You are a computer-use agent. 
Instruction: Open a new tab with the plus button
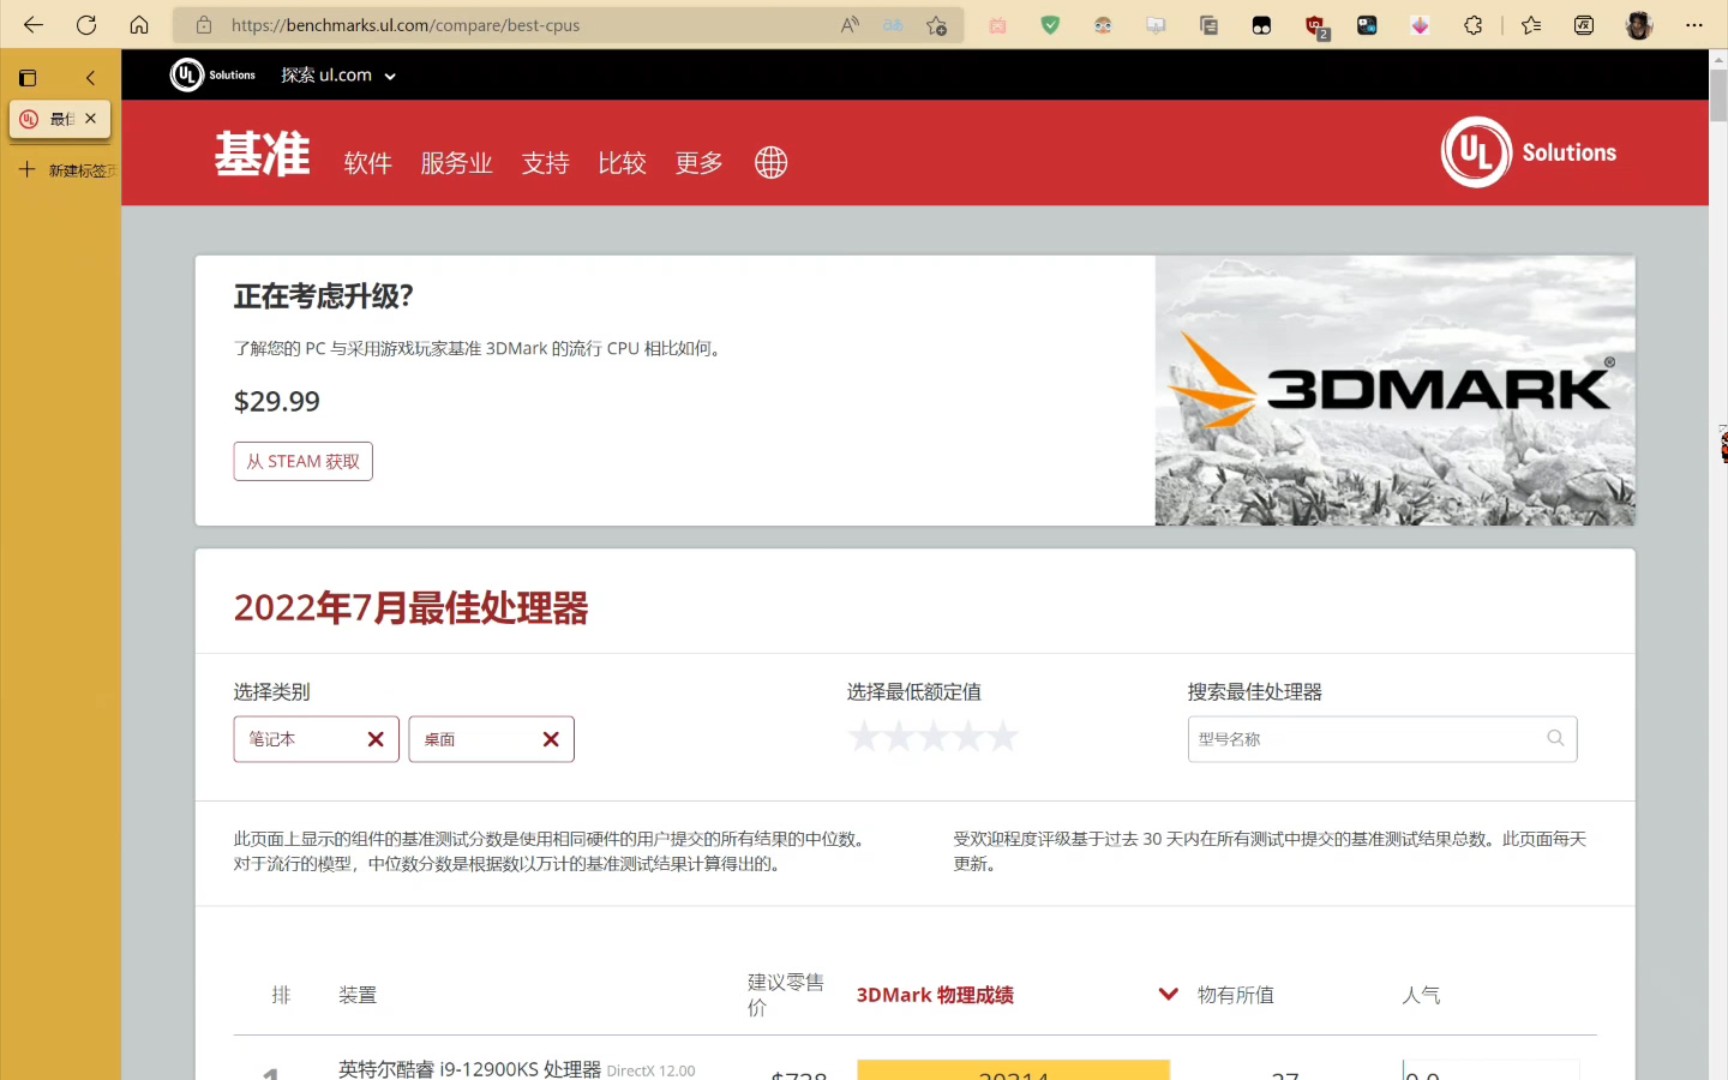[x=27, y=169]
